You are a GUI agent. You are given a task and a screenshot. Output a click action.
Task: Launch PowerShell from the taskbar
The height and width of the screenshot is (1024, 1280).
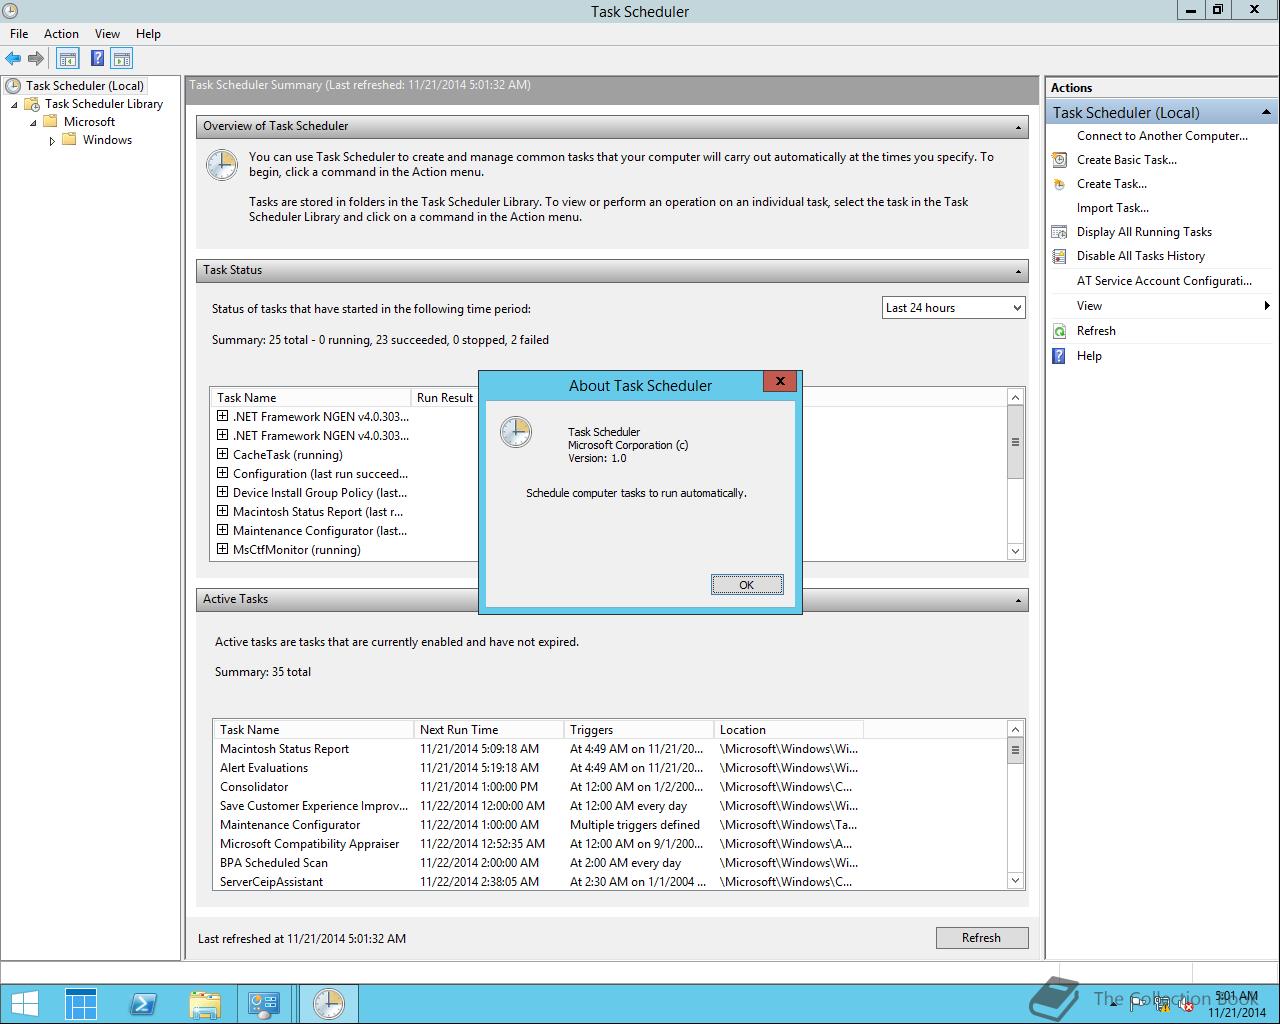[142, 1004]
